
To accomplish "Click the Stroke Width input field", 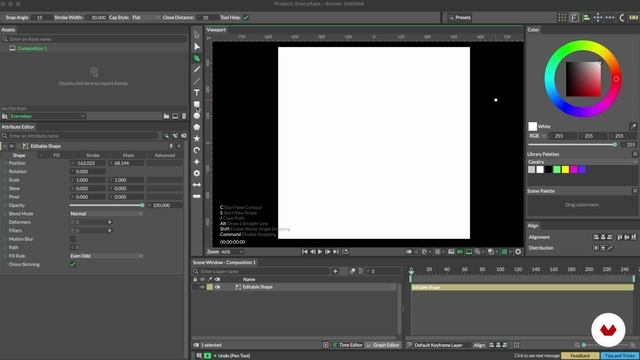I will 96,18.
